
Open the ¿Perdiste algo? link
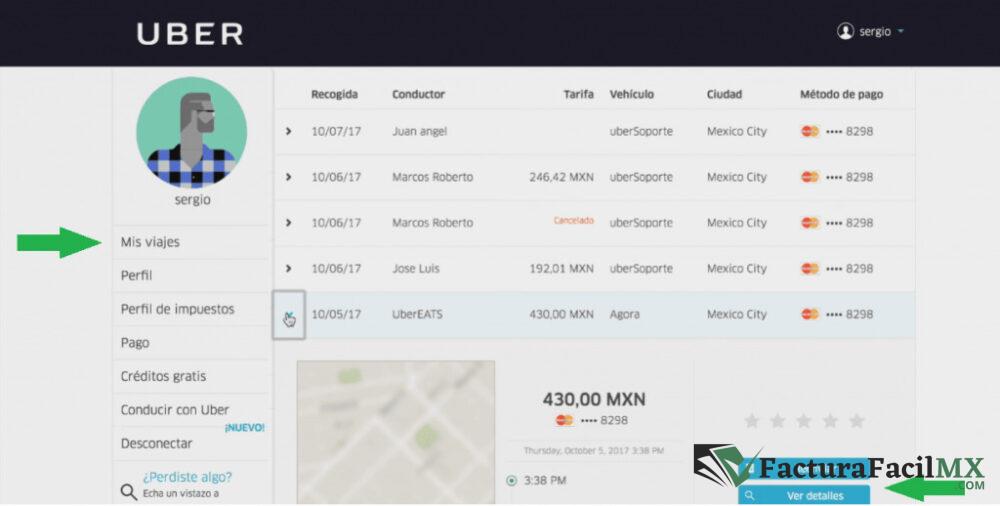pos(187,477)
